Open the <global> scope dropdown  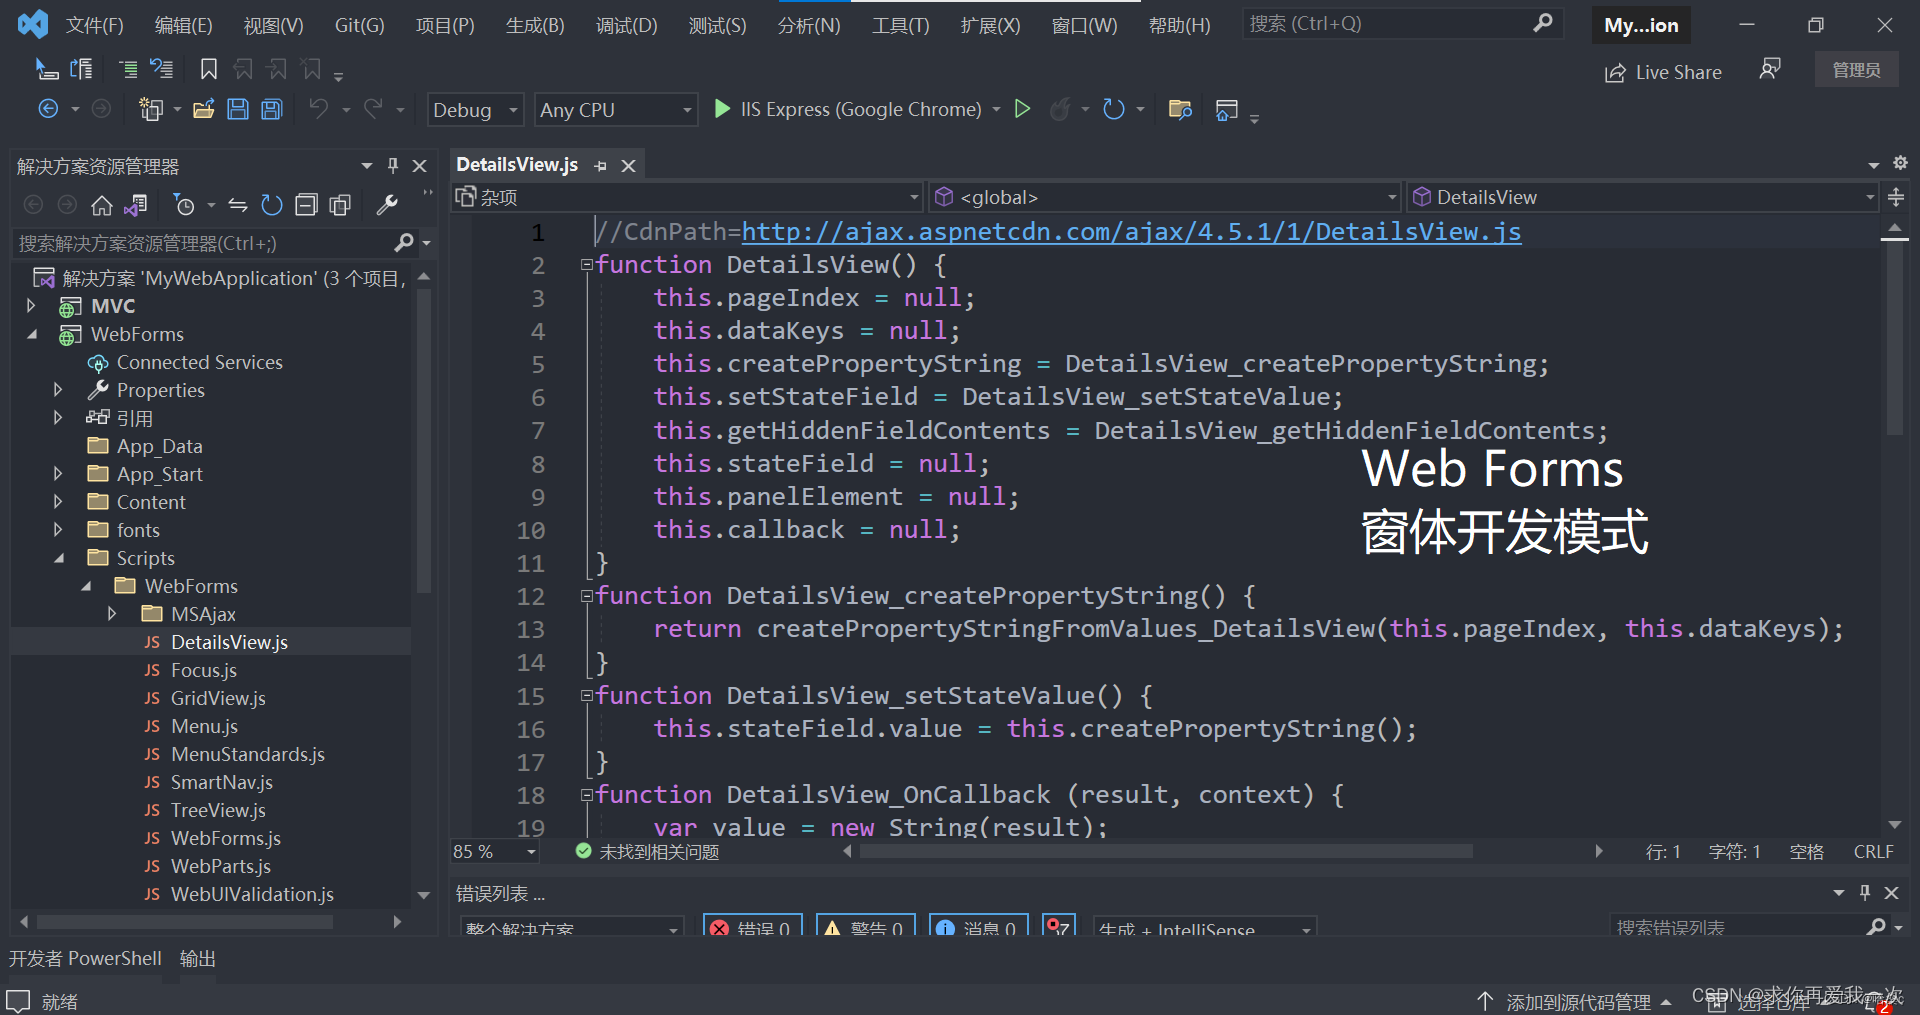[1165, 197]
